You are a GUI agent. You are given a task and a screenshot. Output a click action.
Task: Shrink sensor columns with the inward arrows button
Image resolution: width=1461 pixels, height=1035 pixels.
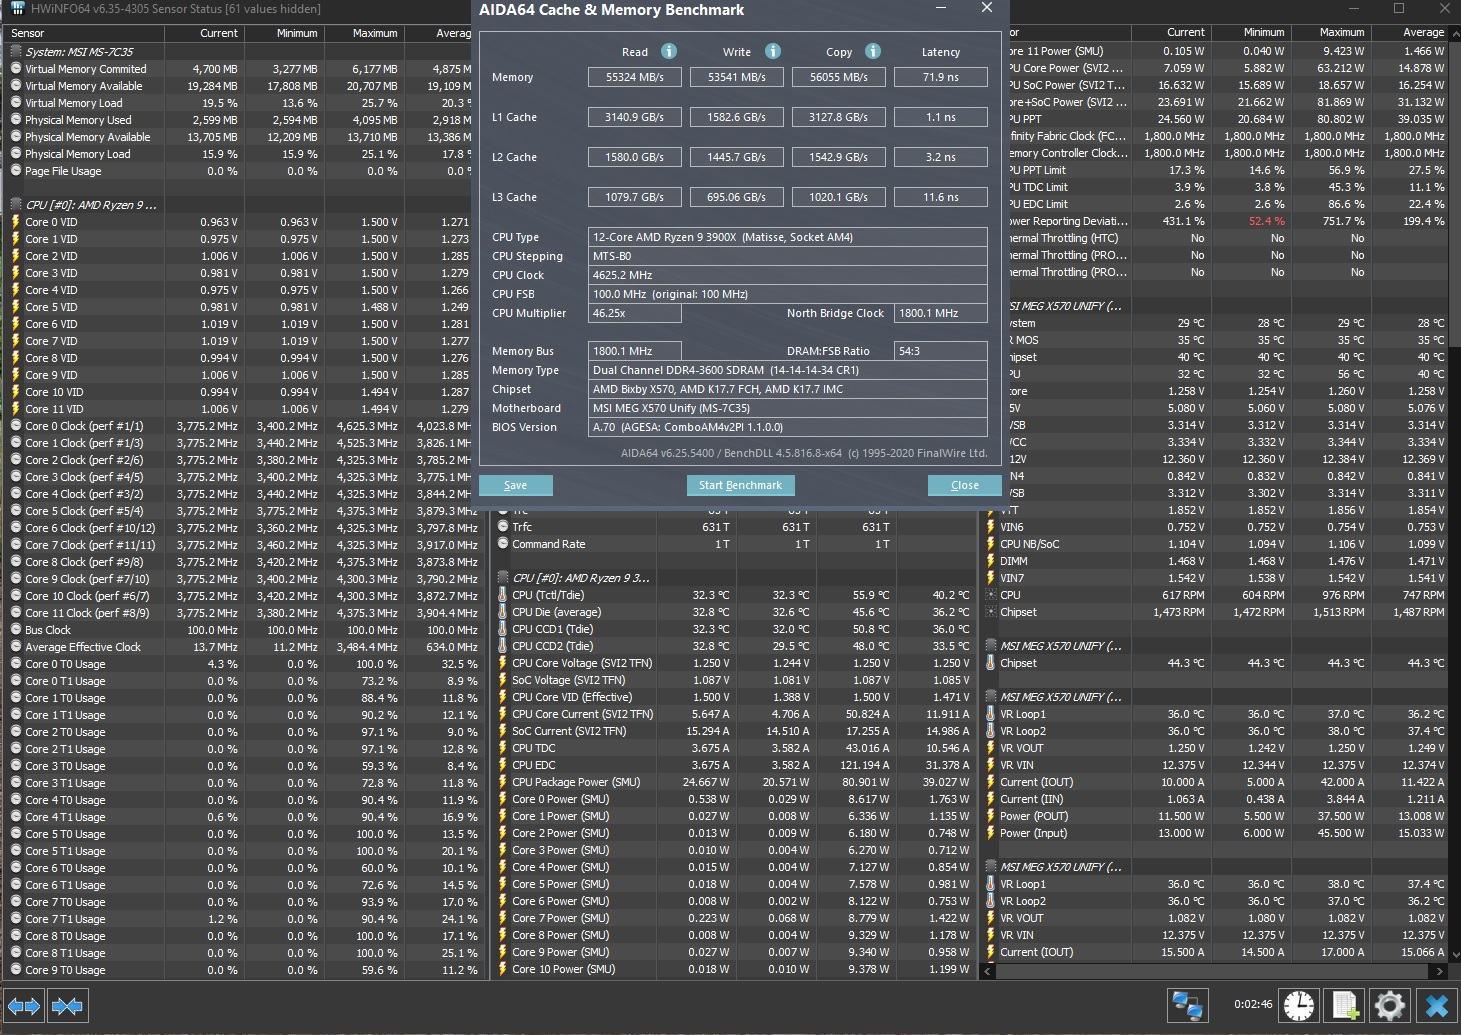tap(67, 1006)
